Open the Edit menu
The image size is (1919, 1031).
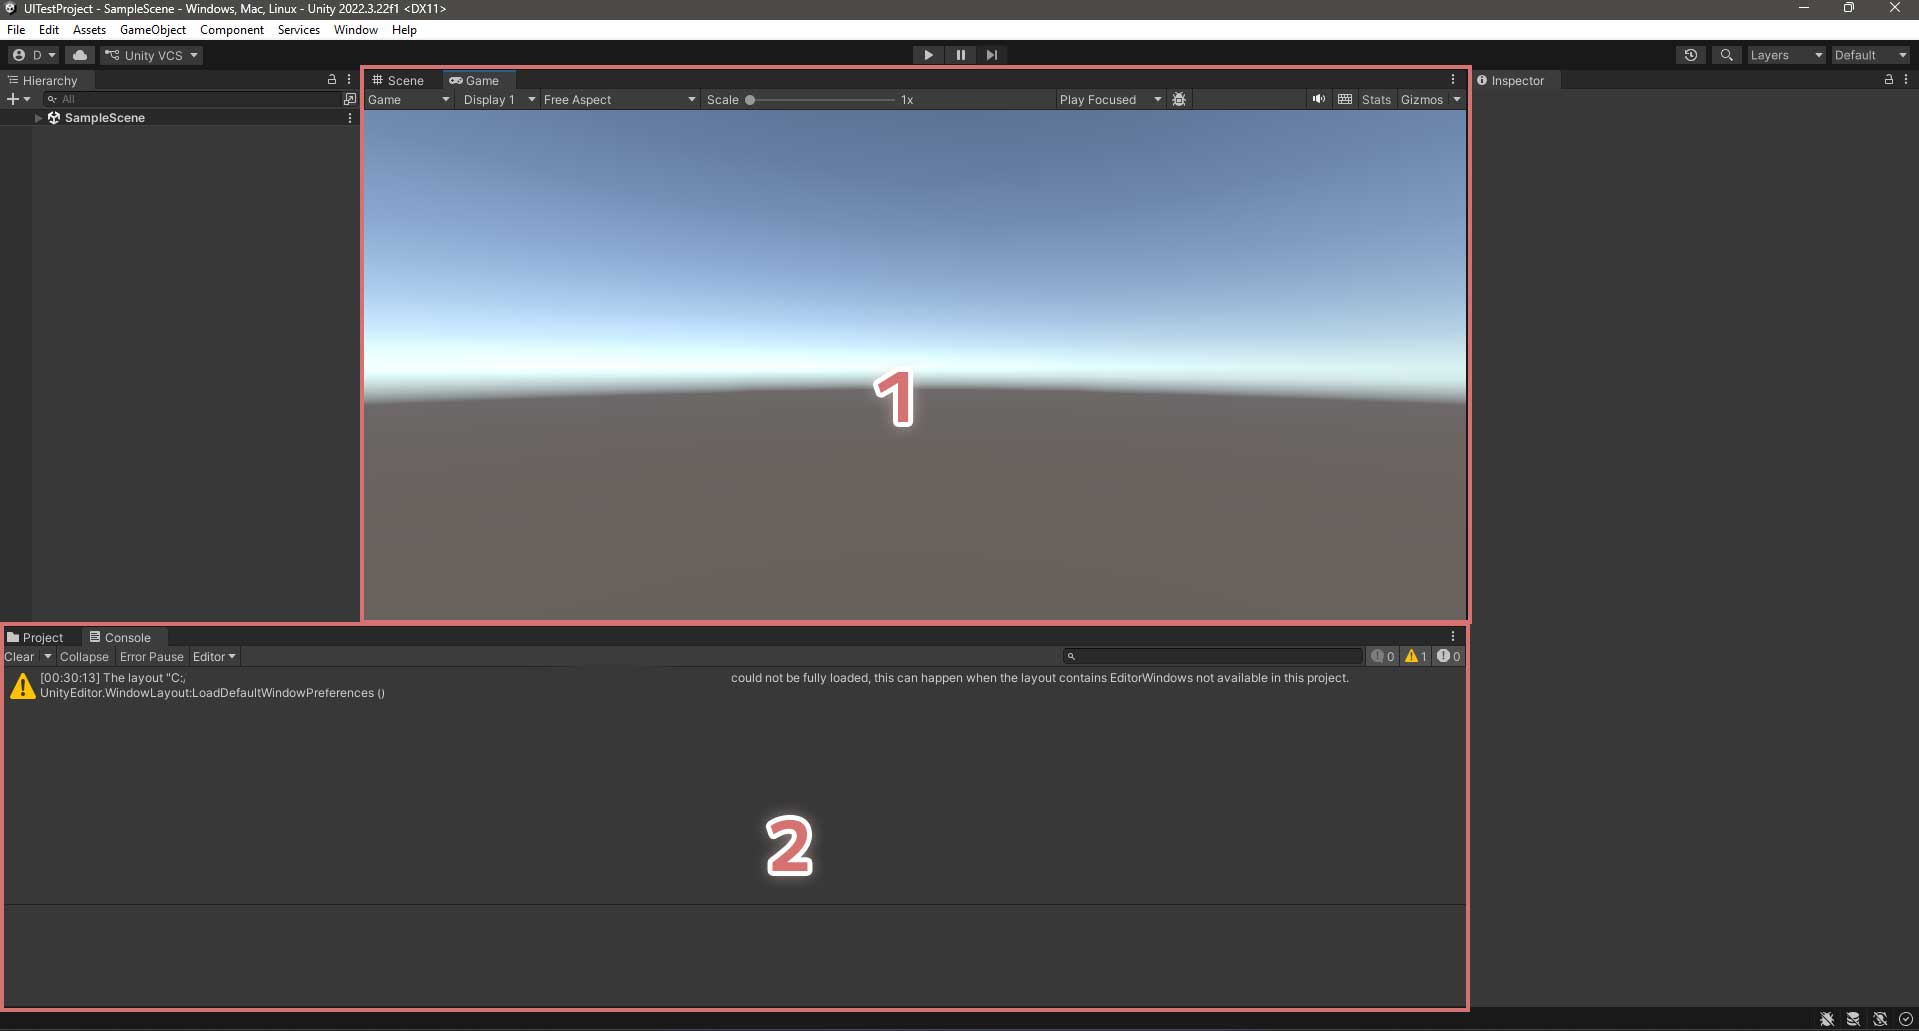point(49,30)
